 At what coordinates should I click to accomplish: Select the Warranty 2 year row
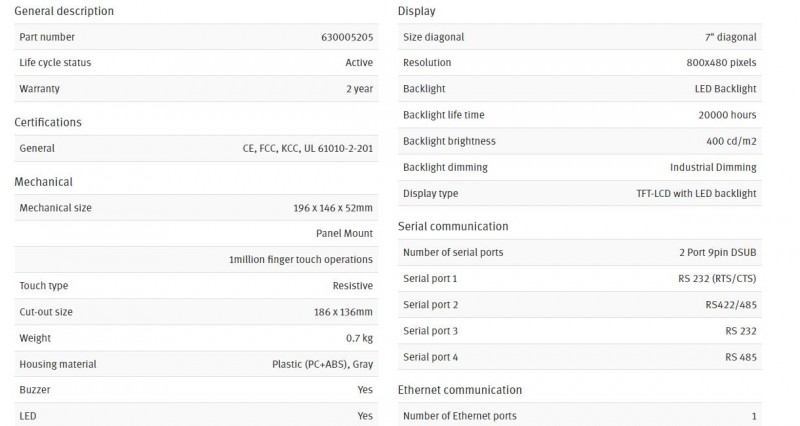[196, 89]
